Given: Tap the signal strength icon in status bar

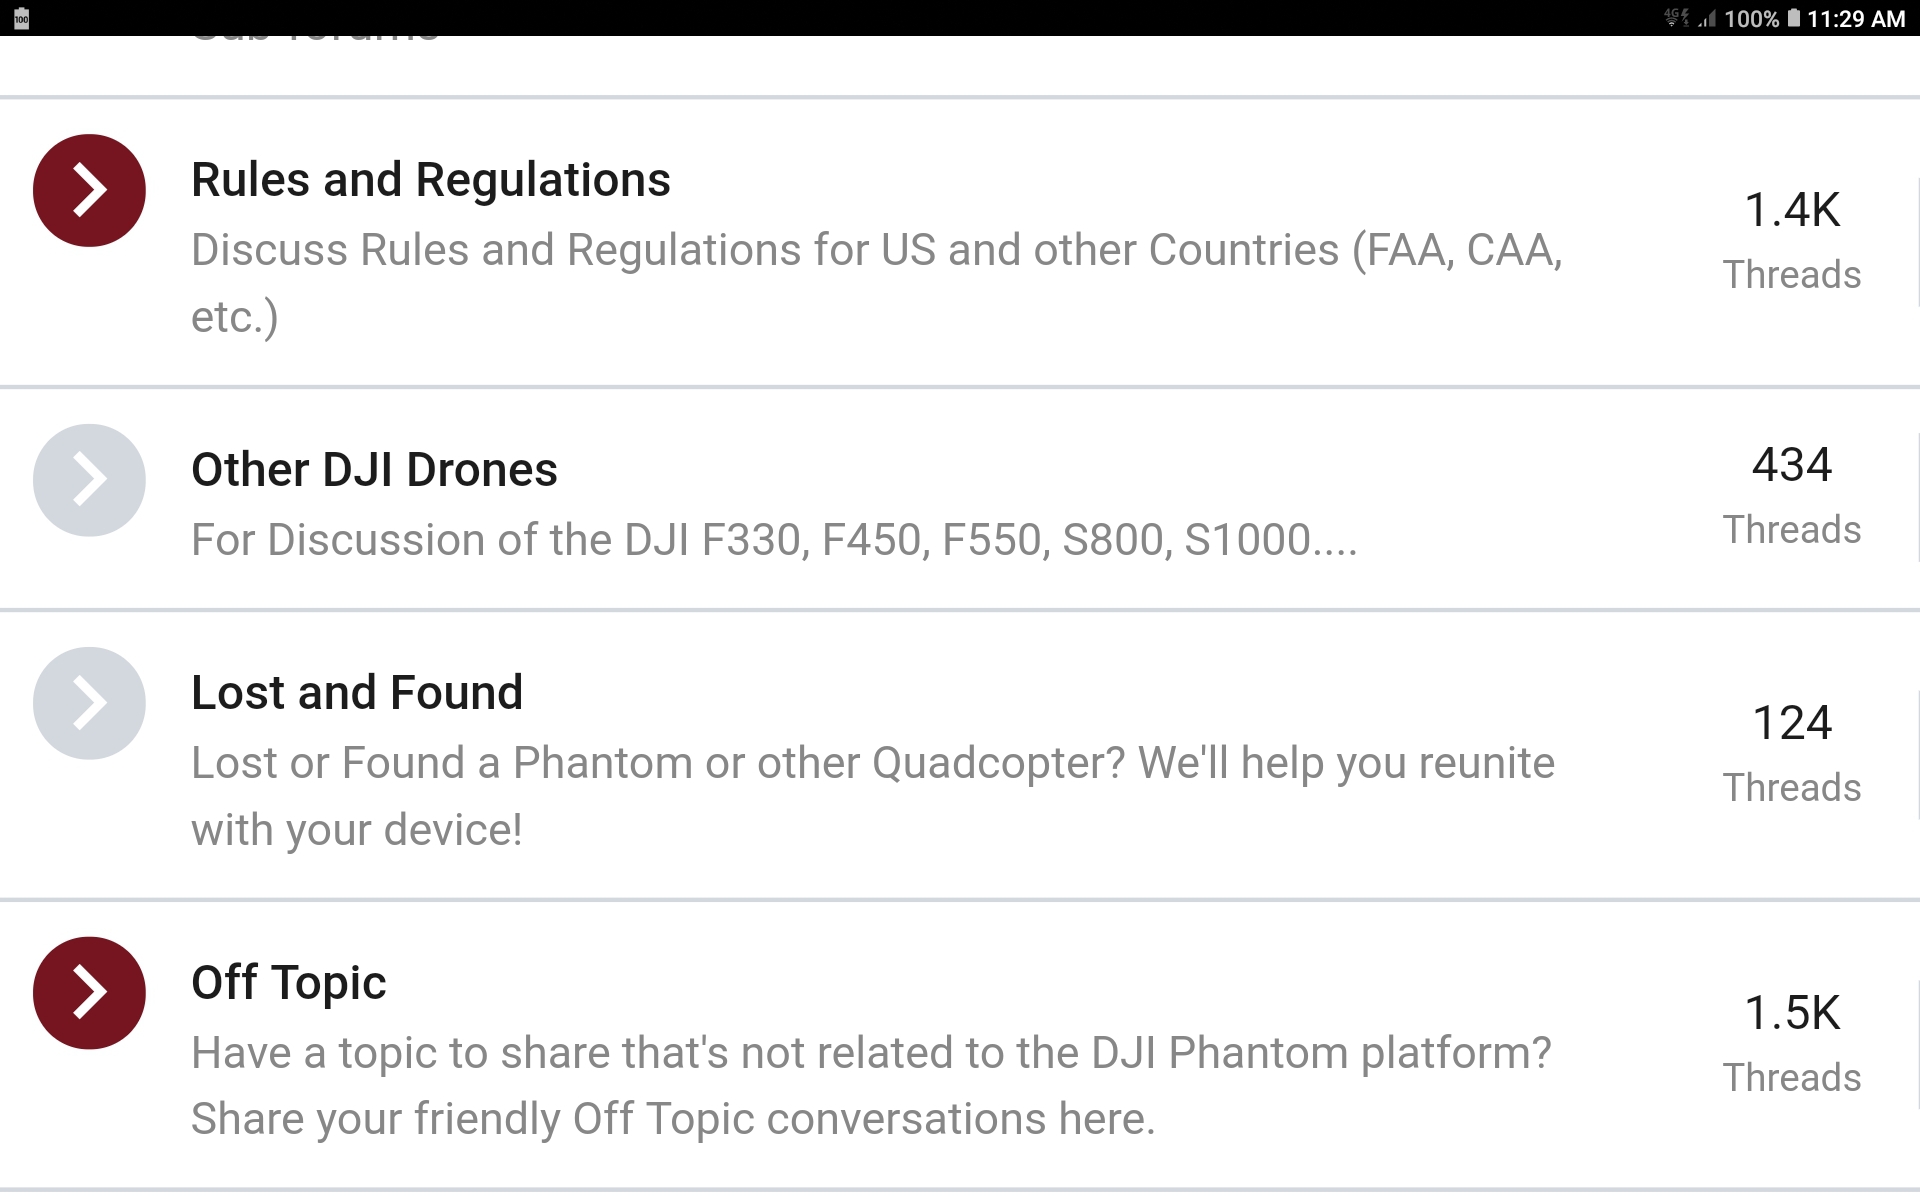Looking at the screenshot, I should [x=1707, y=18].
